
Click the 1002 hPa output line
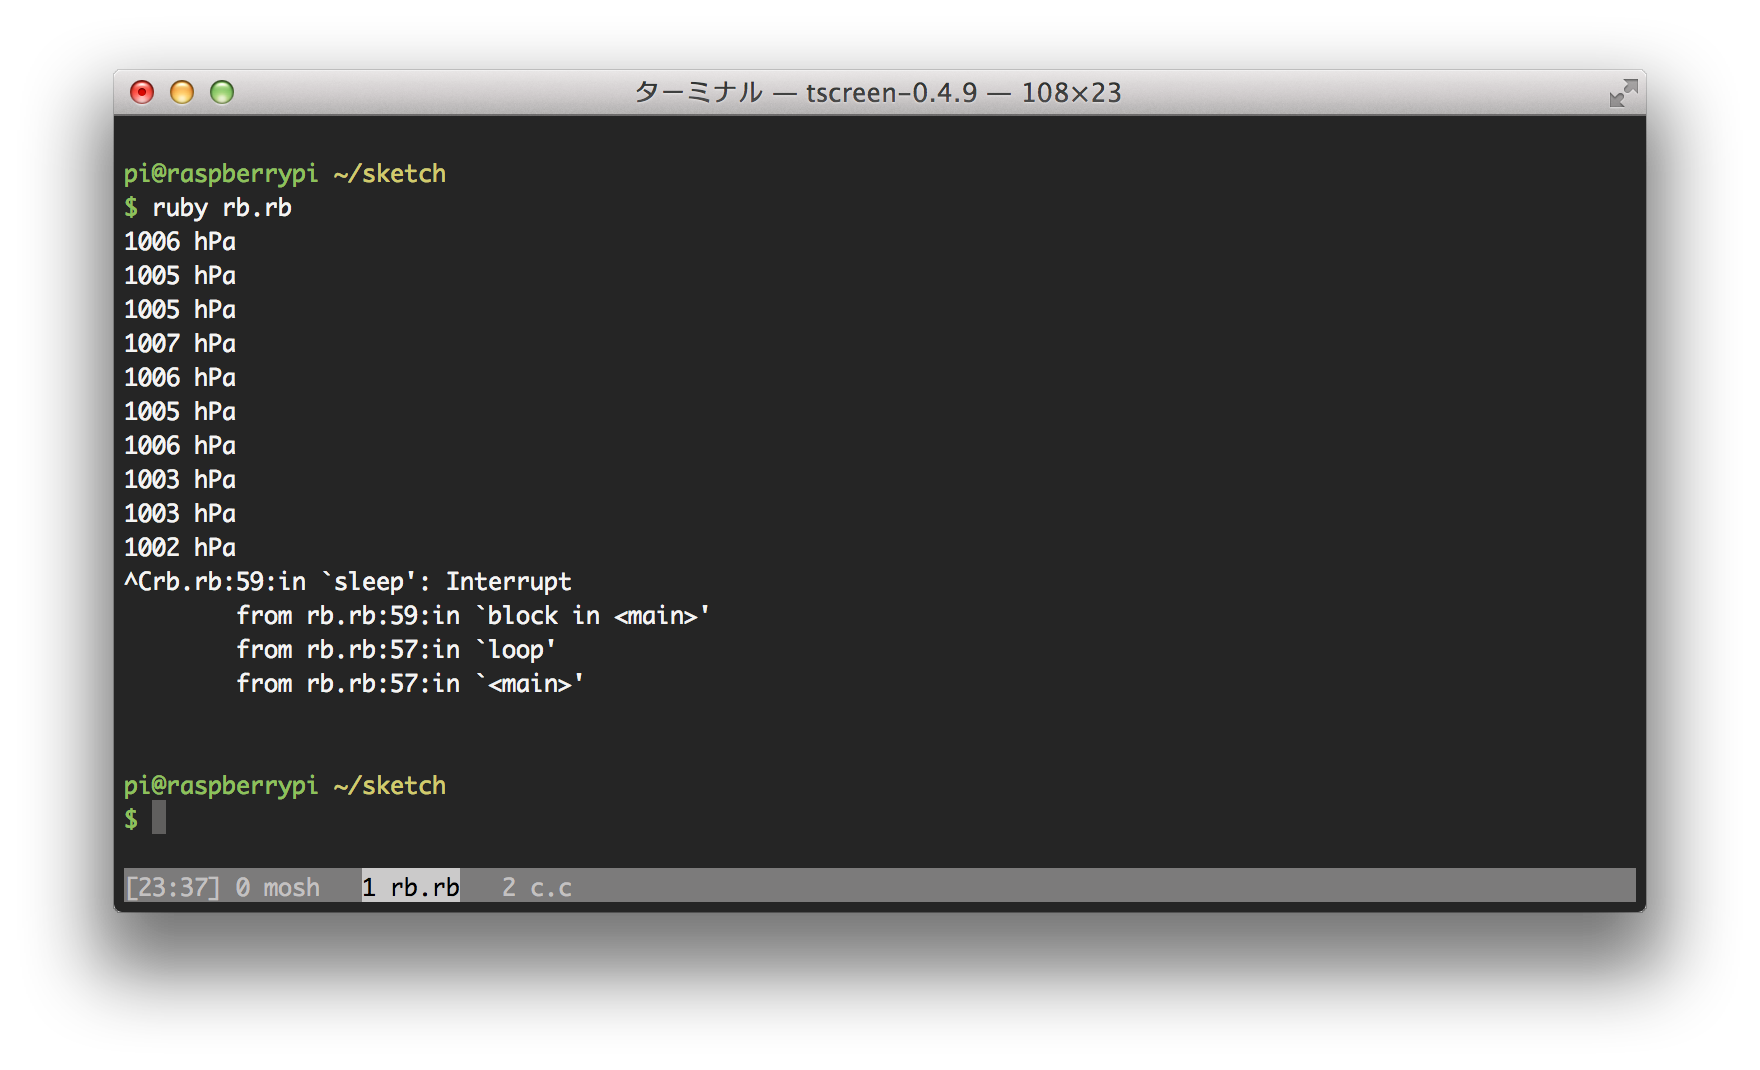pos(180,548)
